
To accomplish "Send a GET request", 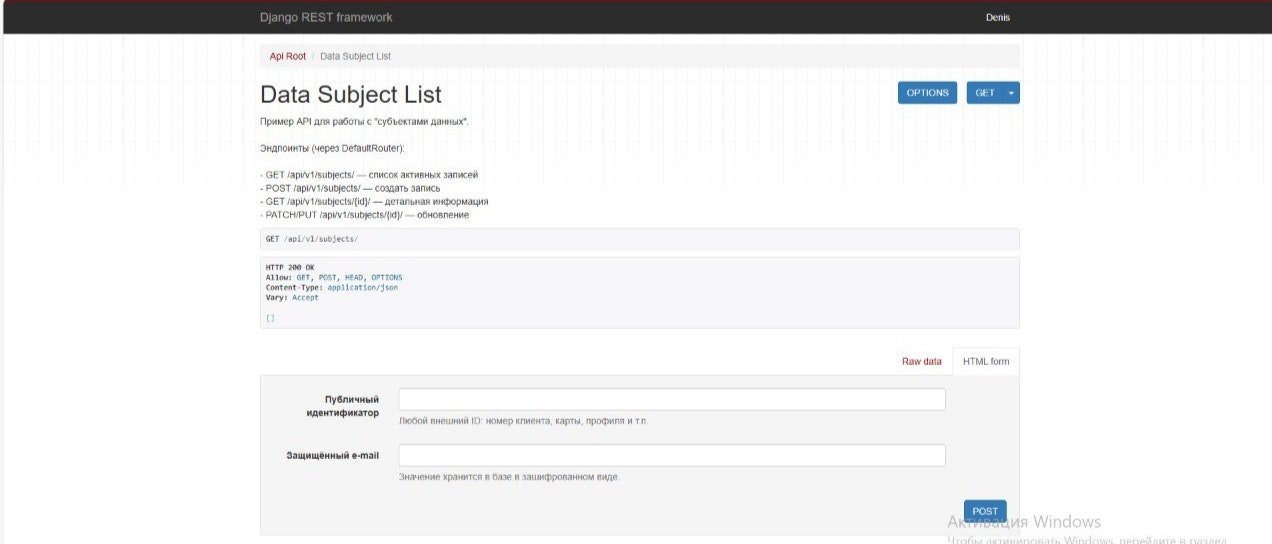I will pyautogui.click(x=985, y=93).
